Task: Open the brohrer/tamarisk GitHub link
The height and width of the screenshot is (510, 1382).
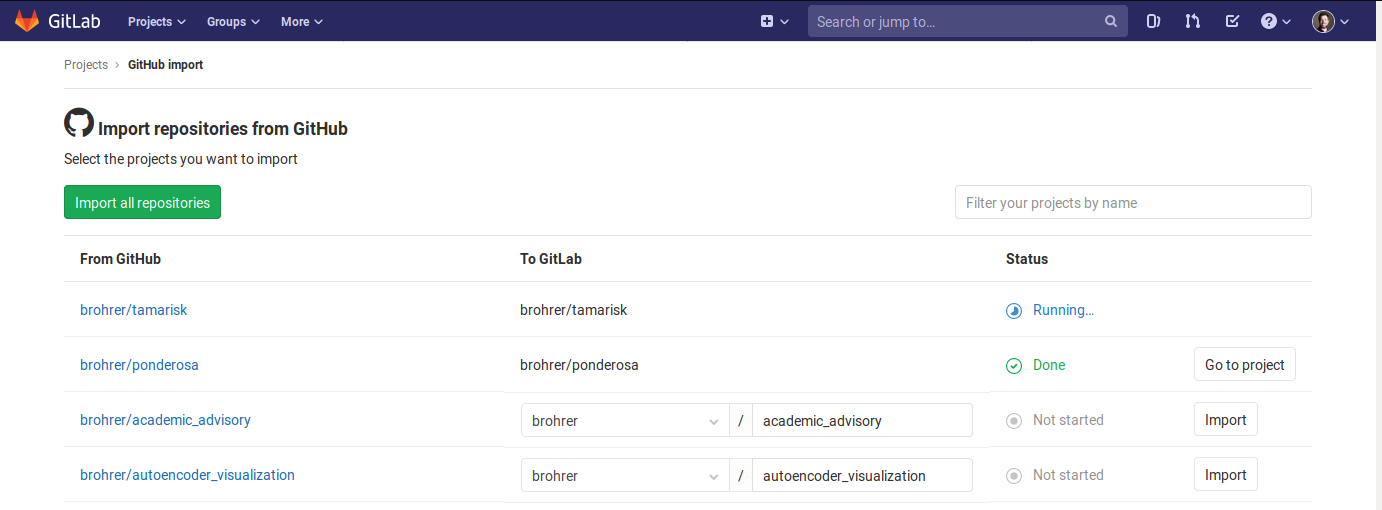Action: tap(134, 310)
